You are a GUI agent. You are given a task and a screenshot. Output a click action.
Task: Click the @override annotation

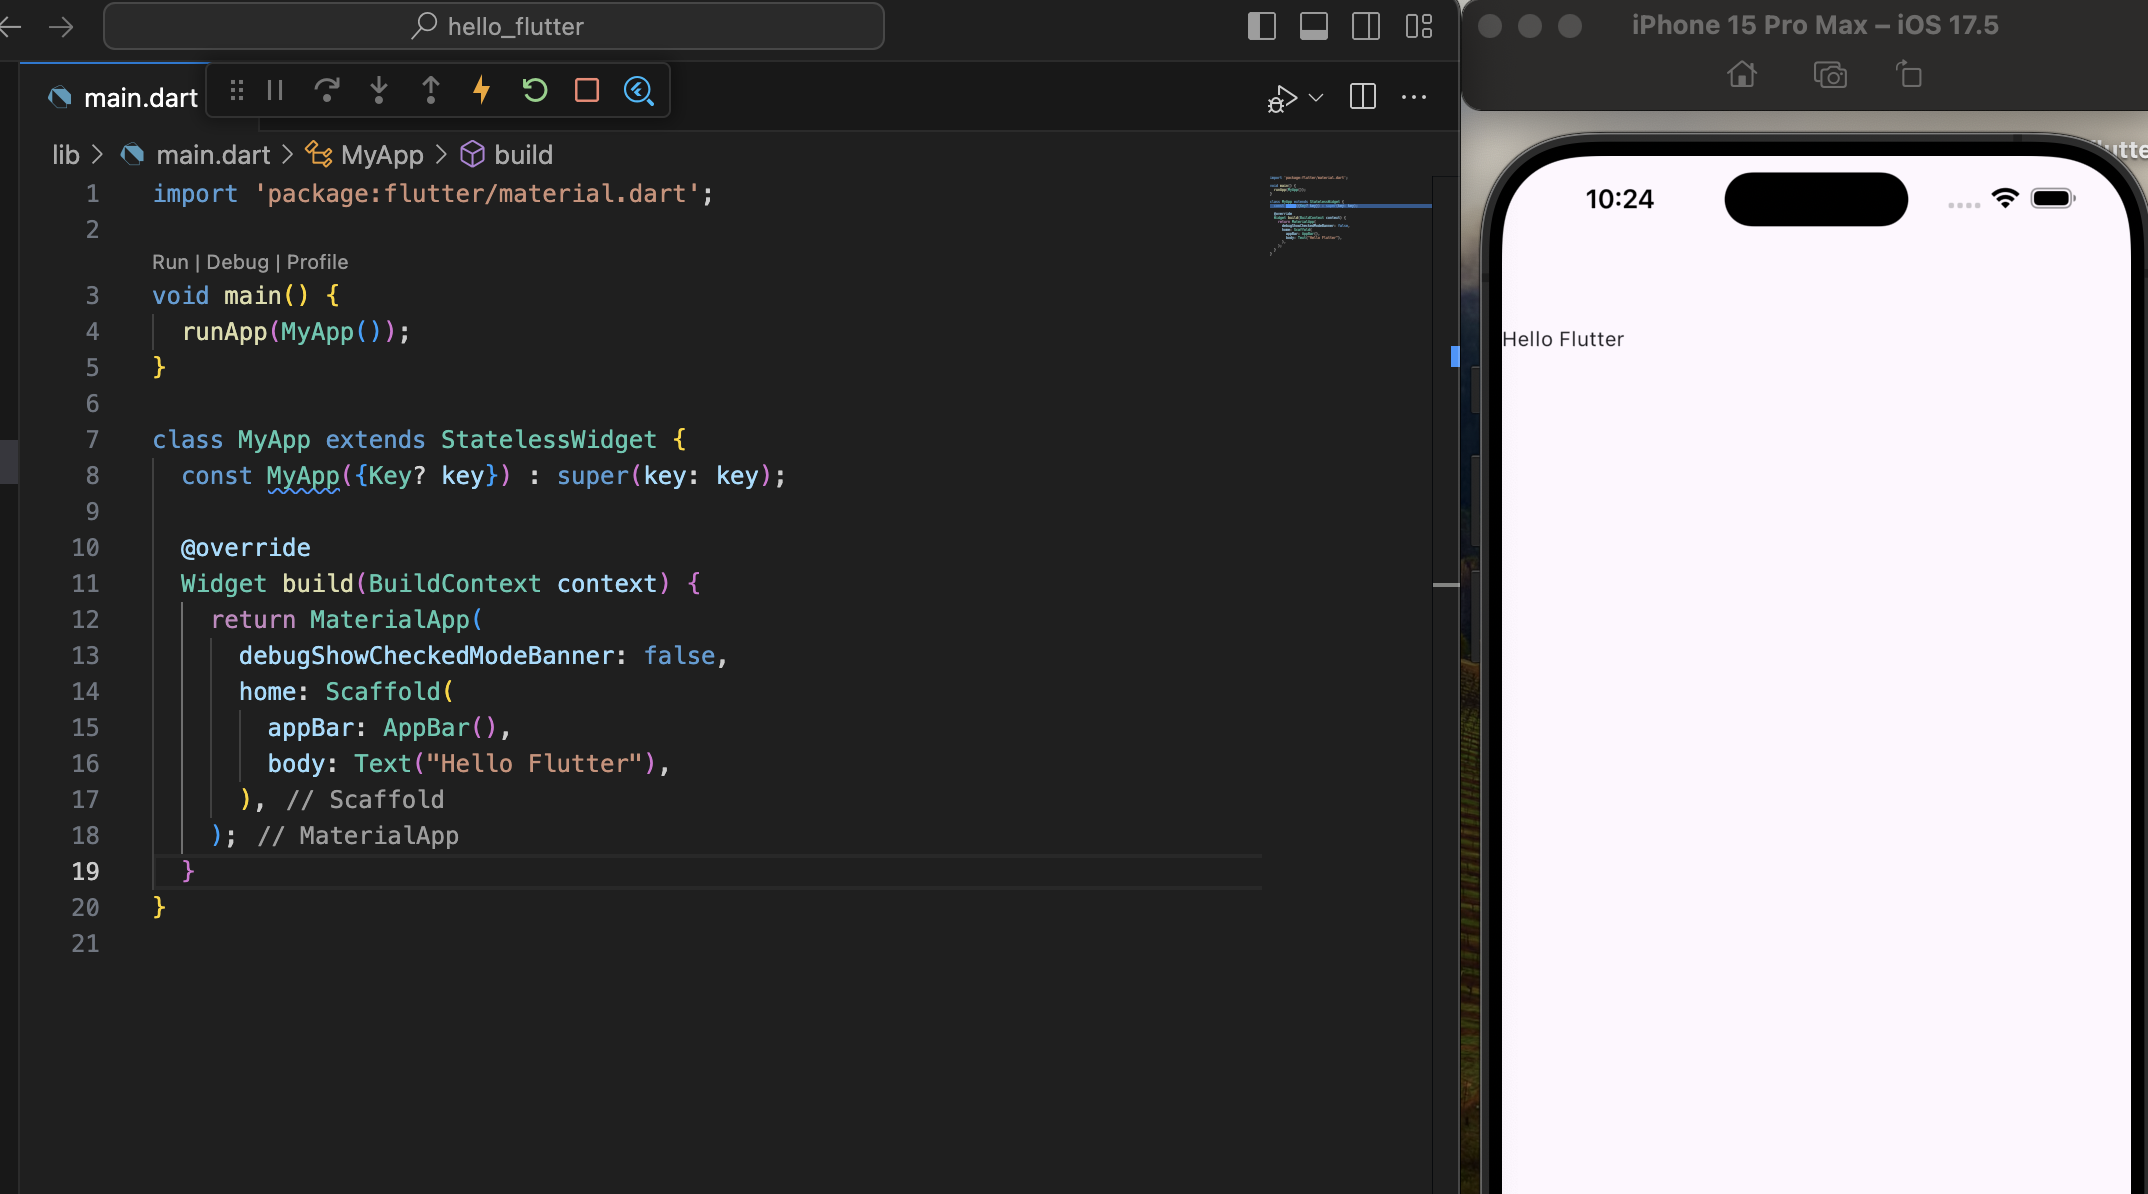(246, 548)
